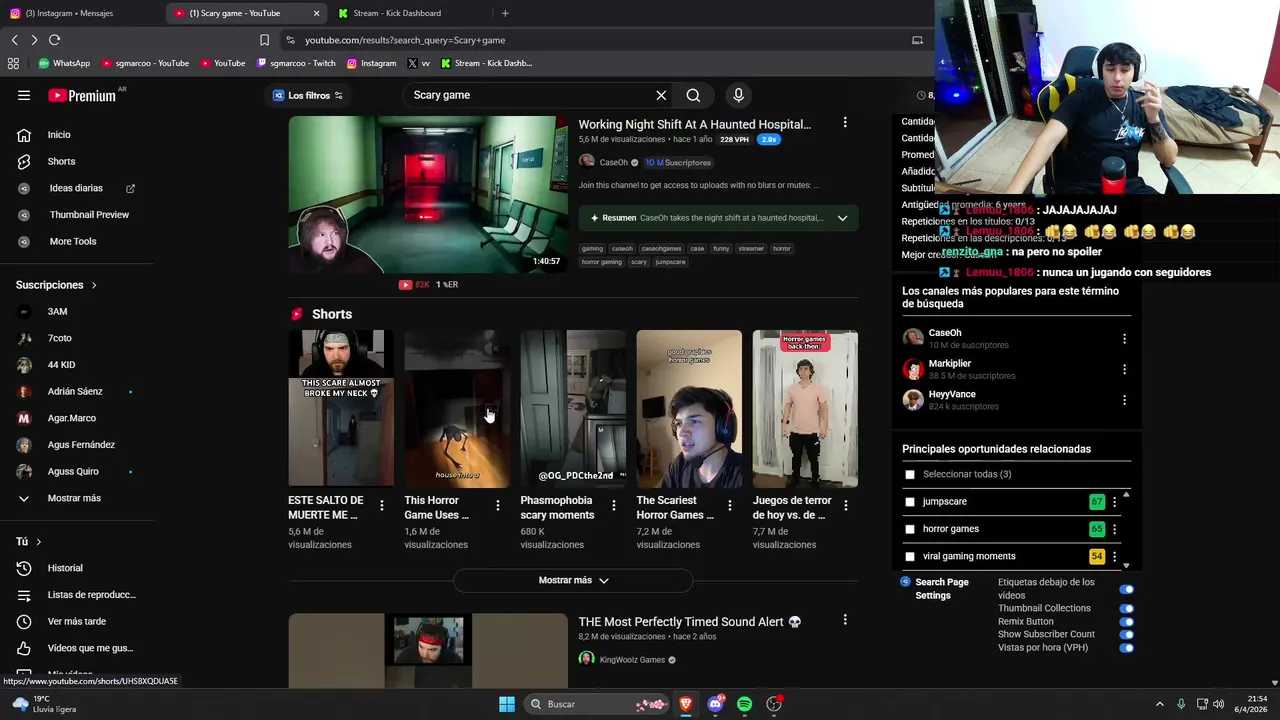Open sgmarcoo - Twitch bookmark
The width and height of the screenshot is (1280, 720).
tap(296, 63)
